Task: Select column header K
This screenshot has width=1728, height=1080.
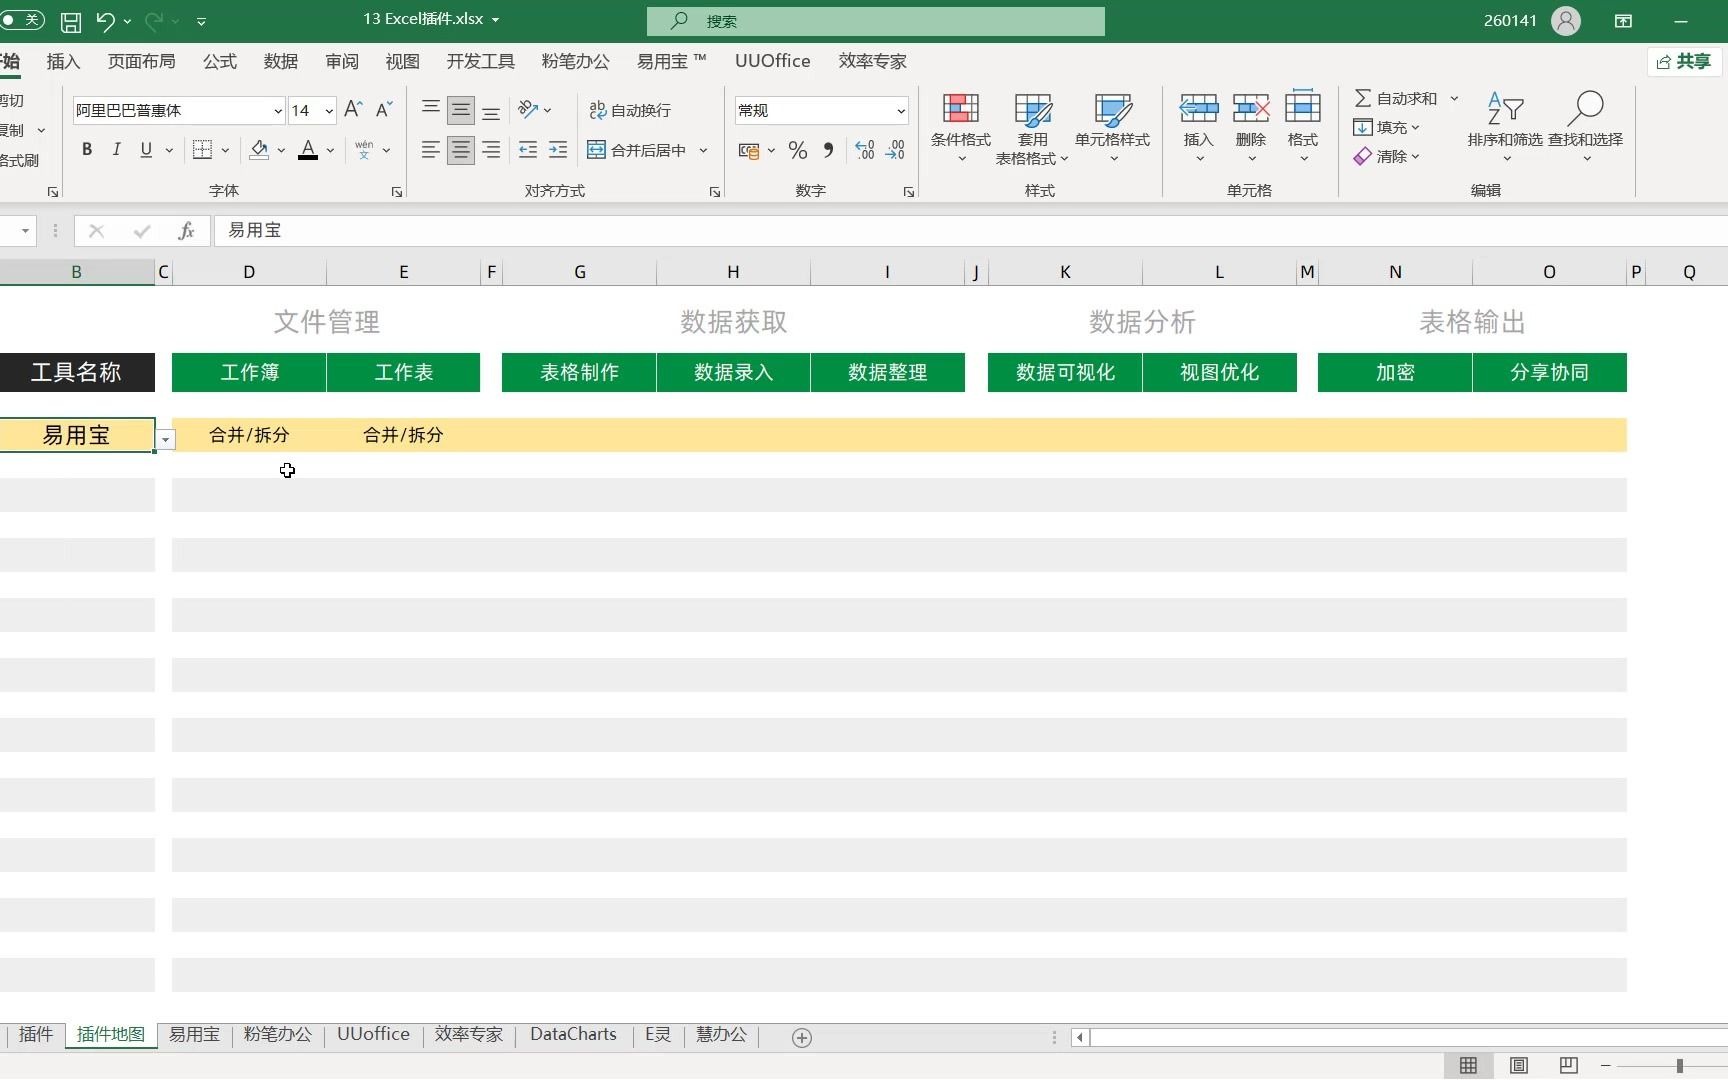Action: (x=1065, y=272)
